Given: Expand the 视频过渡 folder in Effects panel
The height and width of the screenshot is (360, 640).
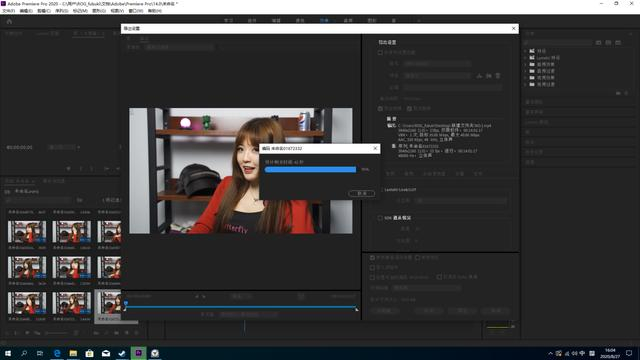Looking at the screenshot, I should [x=525, y=84].
